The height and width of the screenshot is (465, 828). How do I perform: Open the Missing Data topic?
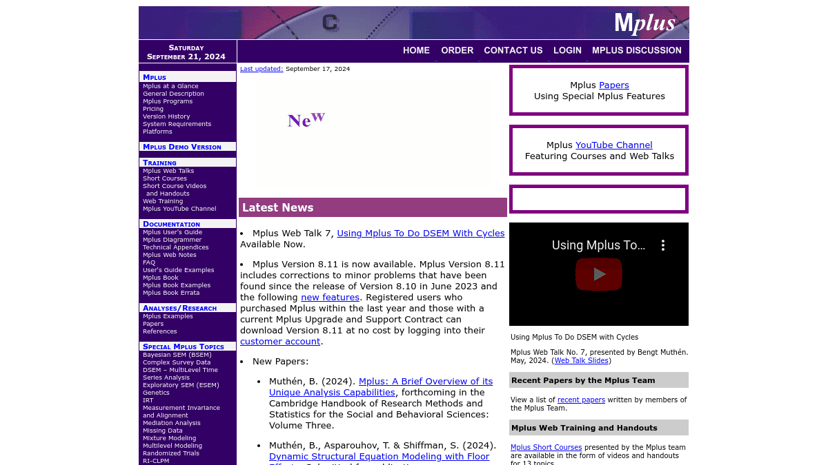point(162,431)
